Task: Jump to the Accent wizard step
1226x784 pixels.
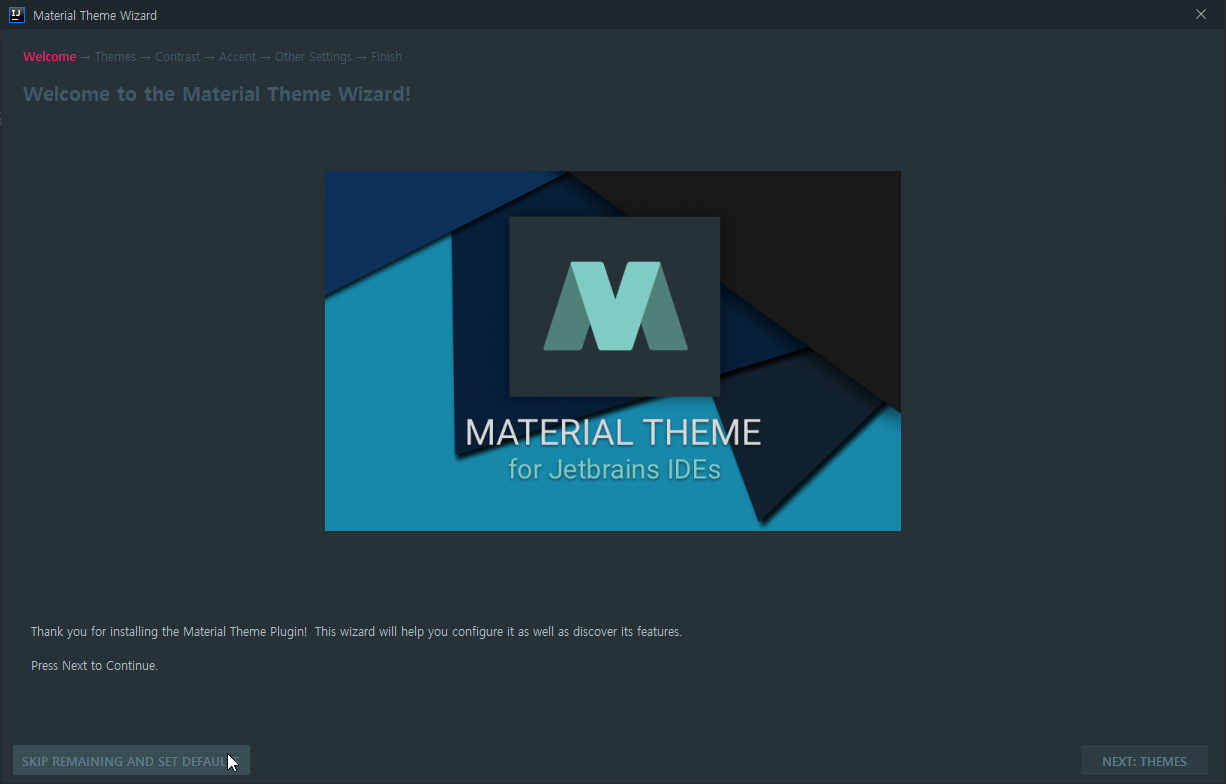Action: [x=237, y=57]
